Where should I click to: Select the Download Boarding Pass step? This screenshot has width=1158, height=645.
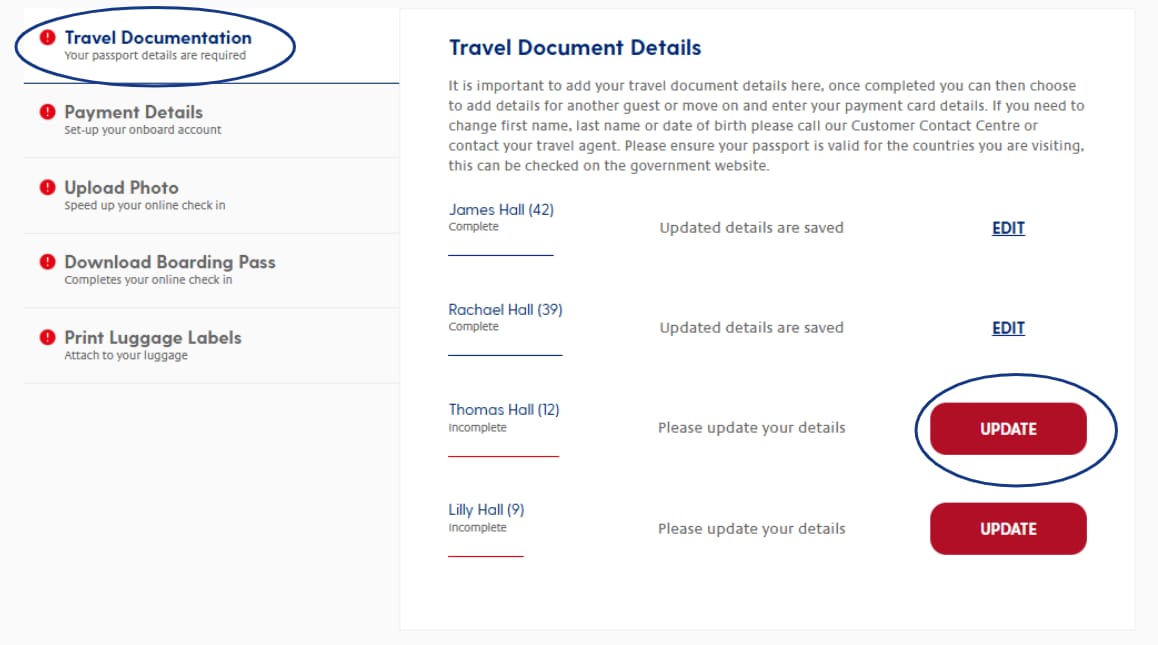(211, 270)
